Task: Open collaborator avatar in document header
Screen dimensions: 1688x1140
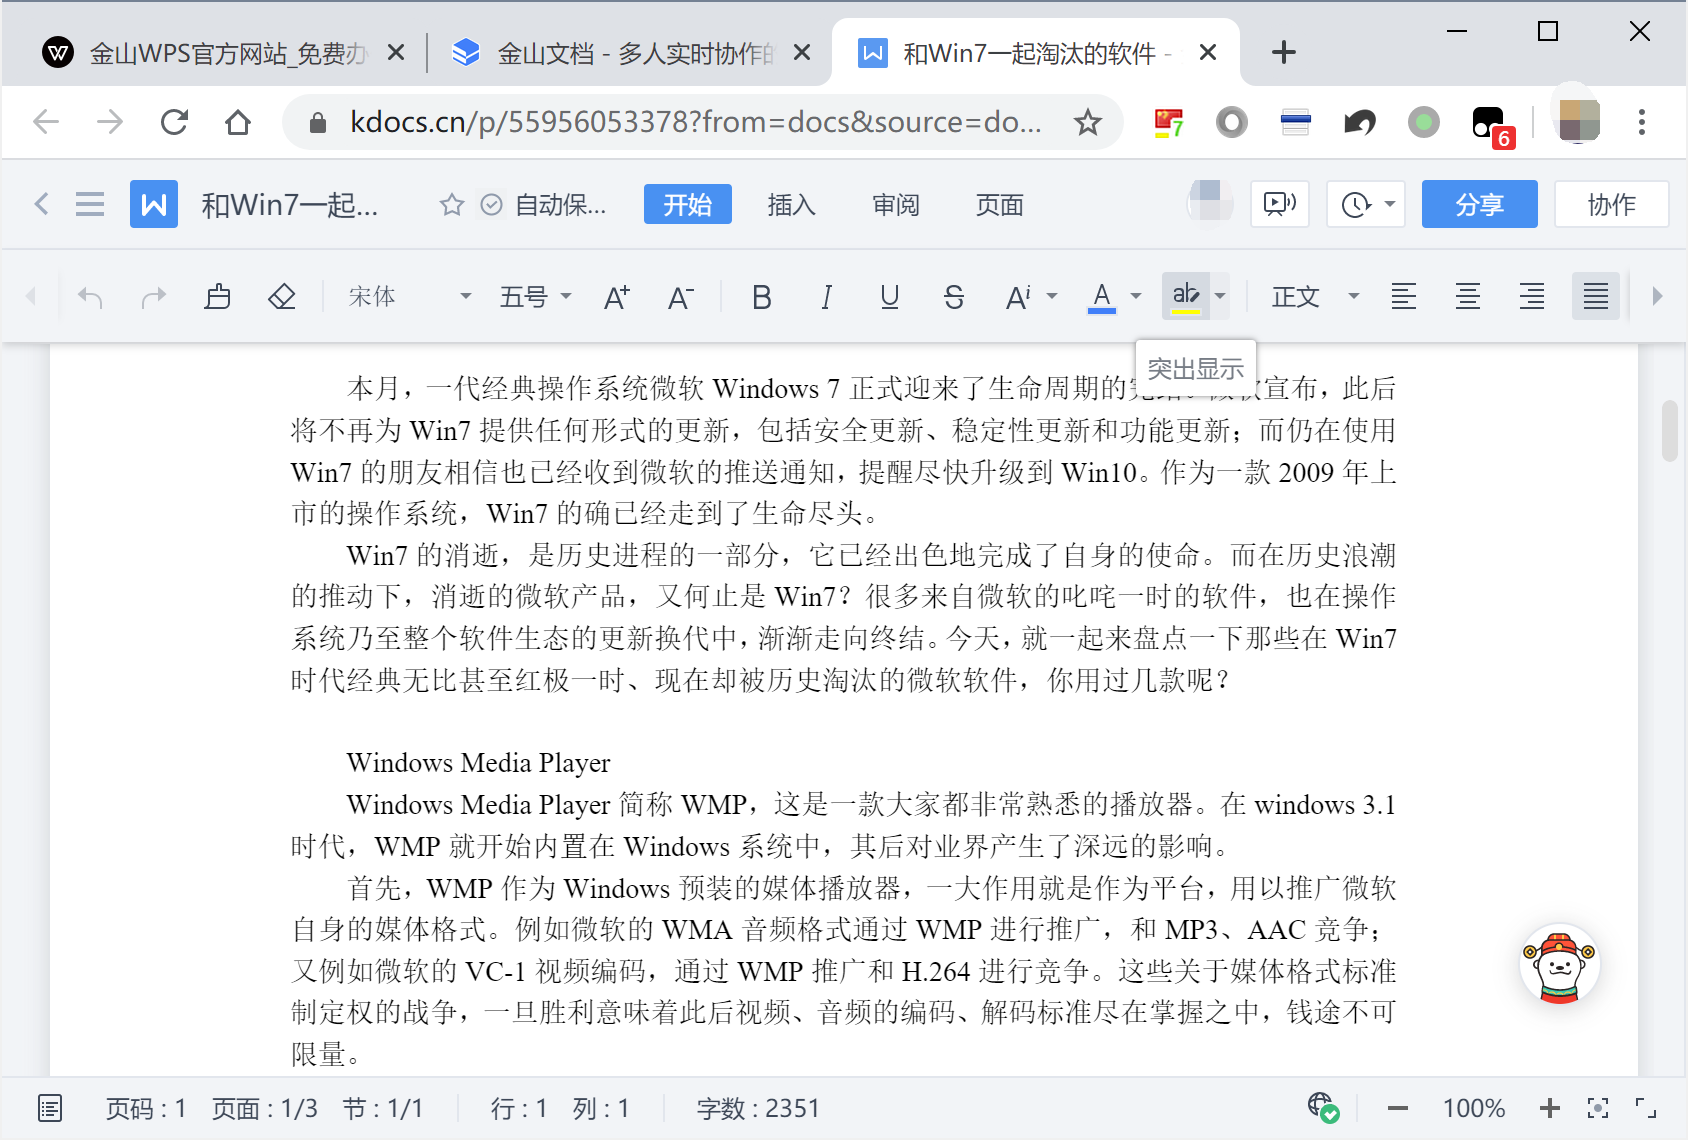Action: 1210,202
